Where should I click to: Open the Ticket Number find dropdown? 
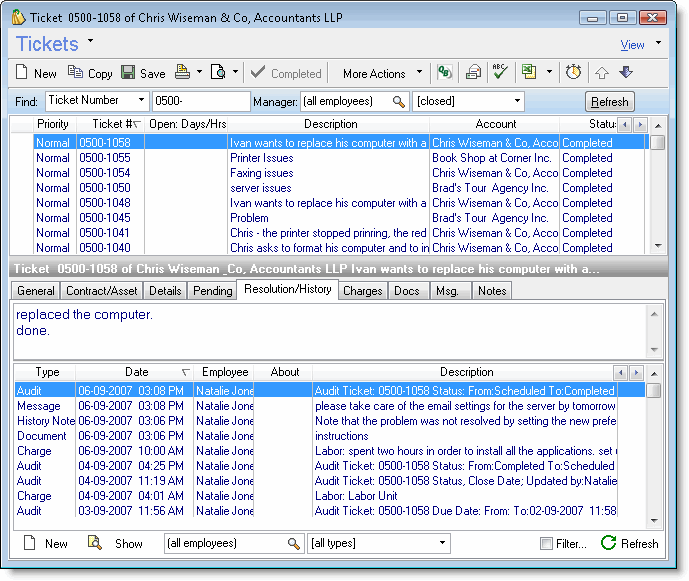(x=140, y=101)
